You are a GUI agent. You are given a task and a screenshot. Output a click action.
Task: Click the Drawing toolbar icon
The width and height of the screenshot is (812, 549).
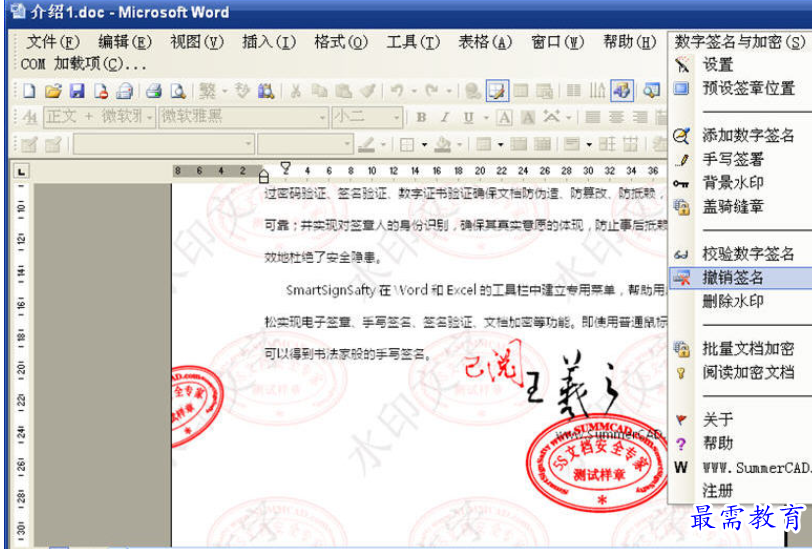[621, 91]
